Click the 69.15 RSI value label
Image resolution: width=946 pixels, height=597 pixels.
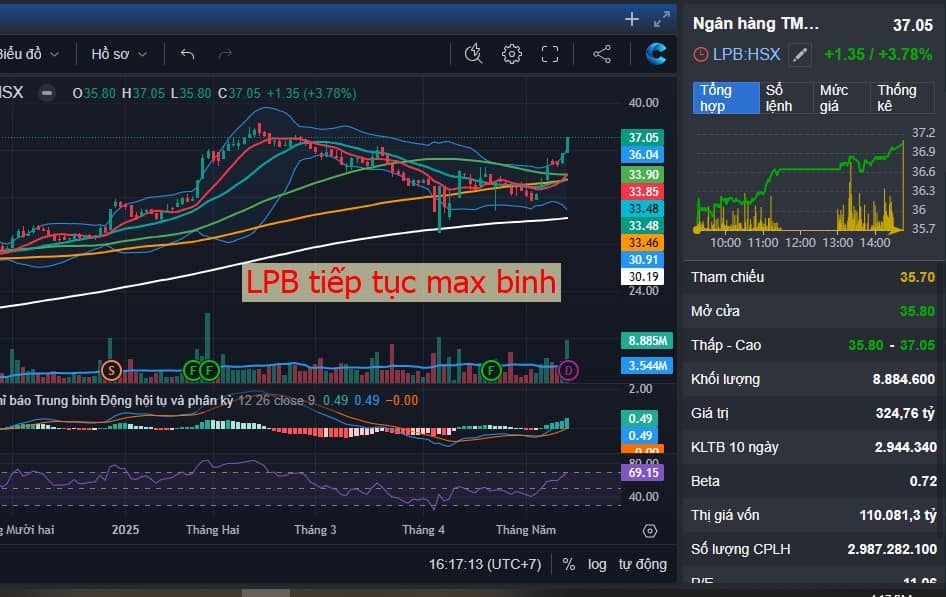click(643, 472)
